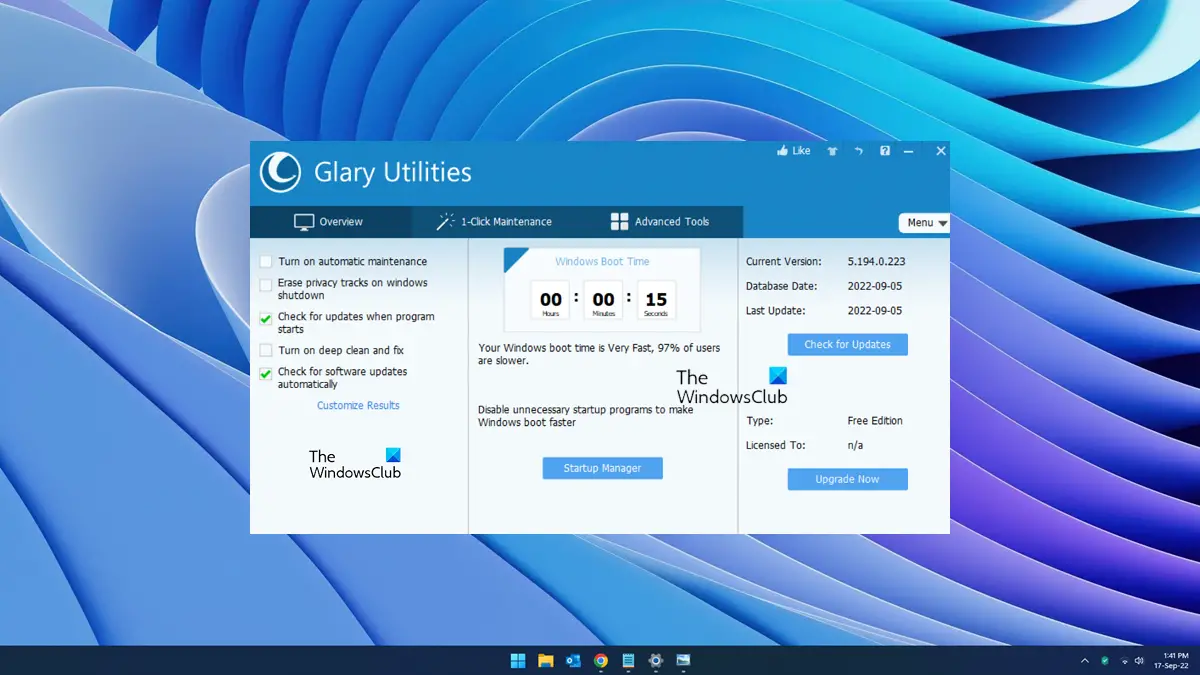
Task: Open the clock showing 1:41 PM
Action: (1170, 660)
